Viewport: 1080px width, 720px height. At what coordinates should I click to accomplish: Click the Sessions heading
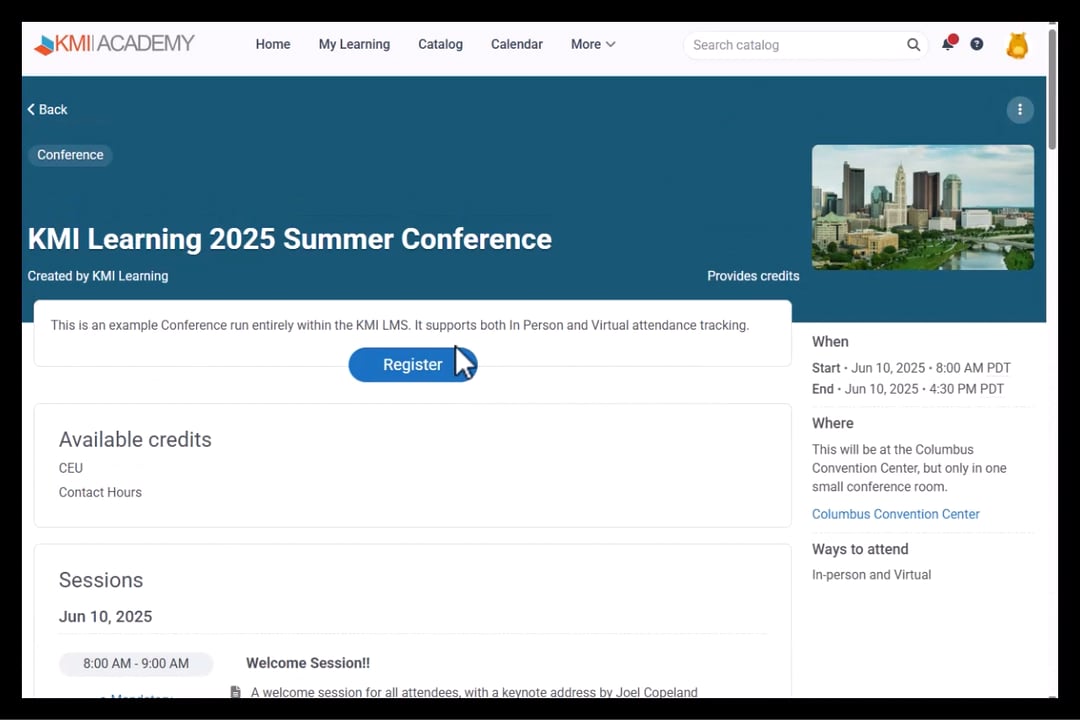pyautogui.click(x=101, y=580)
